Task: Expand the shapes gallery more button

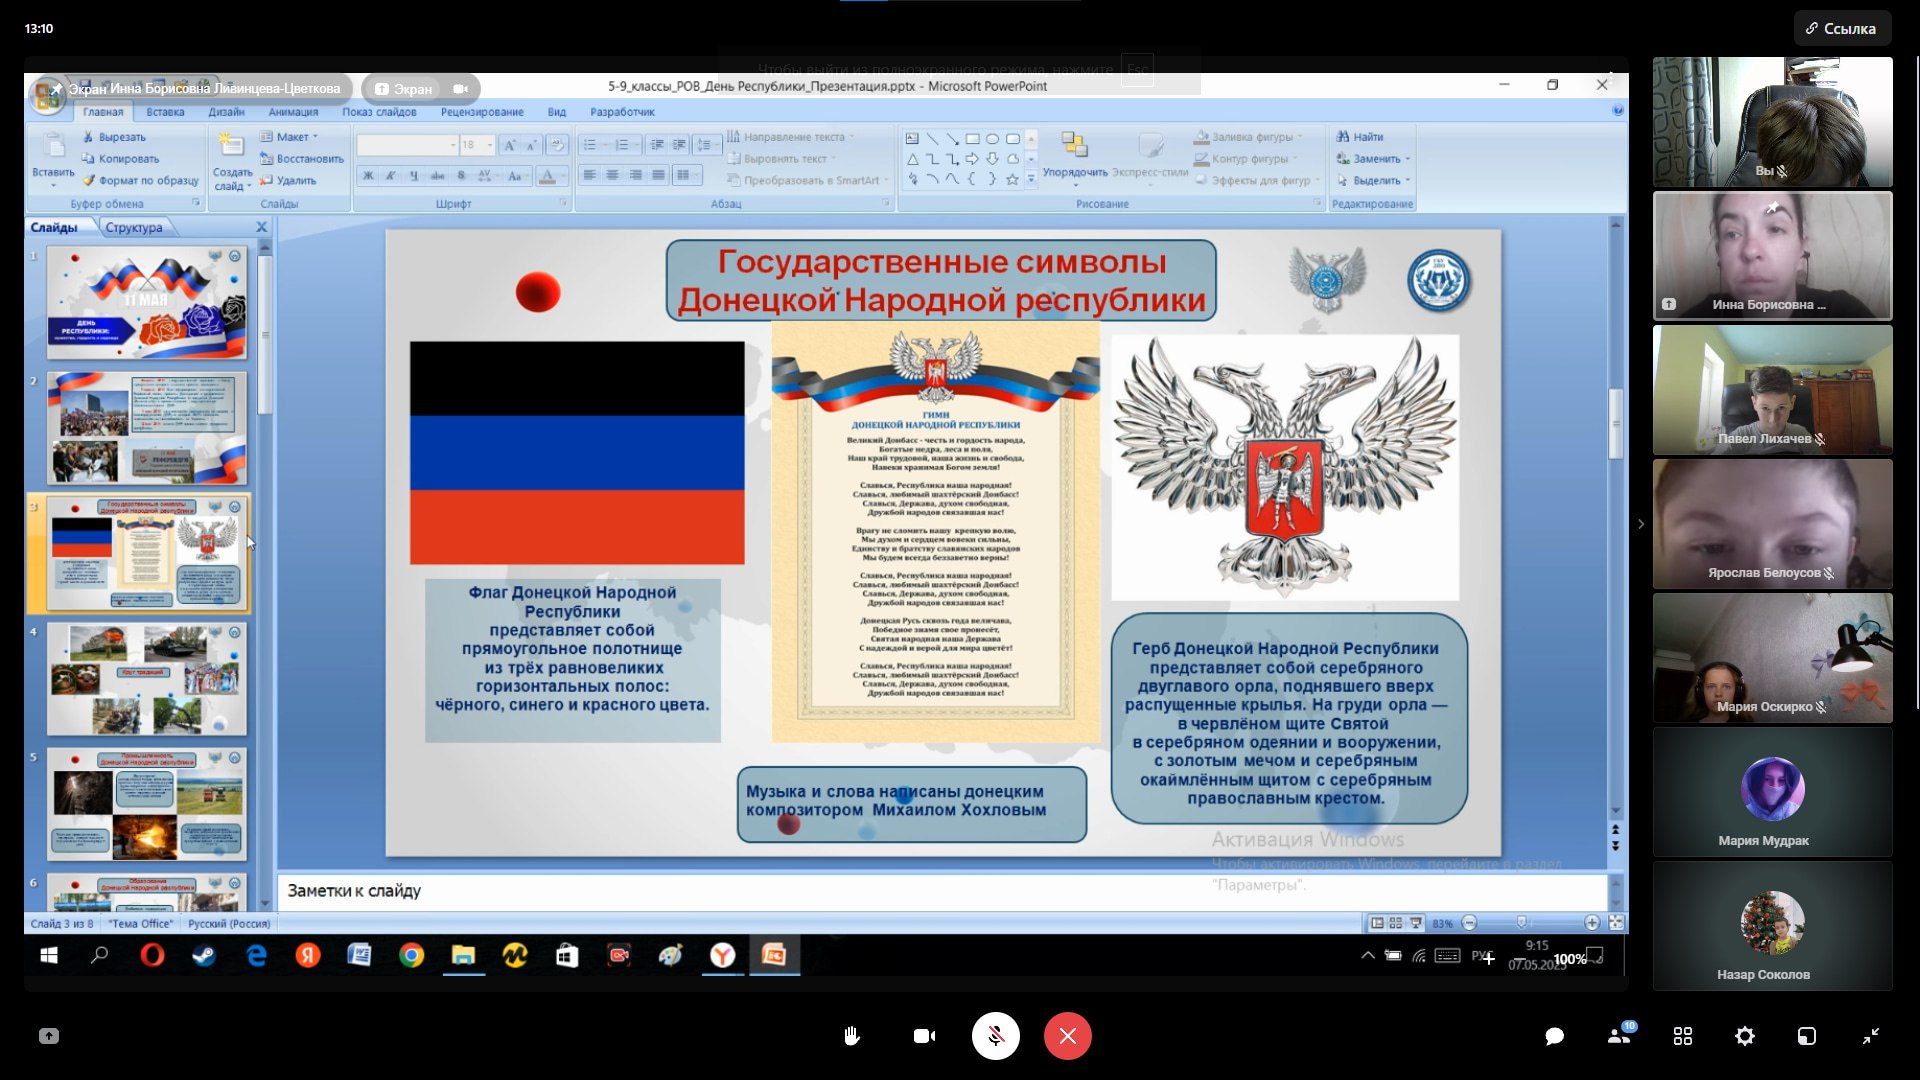Action: click(1031, 179)
